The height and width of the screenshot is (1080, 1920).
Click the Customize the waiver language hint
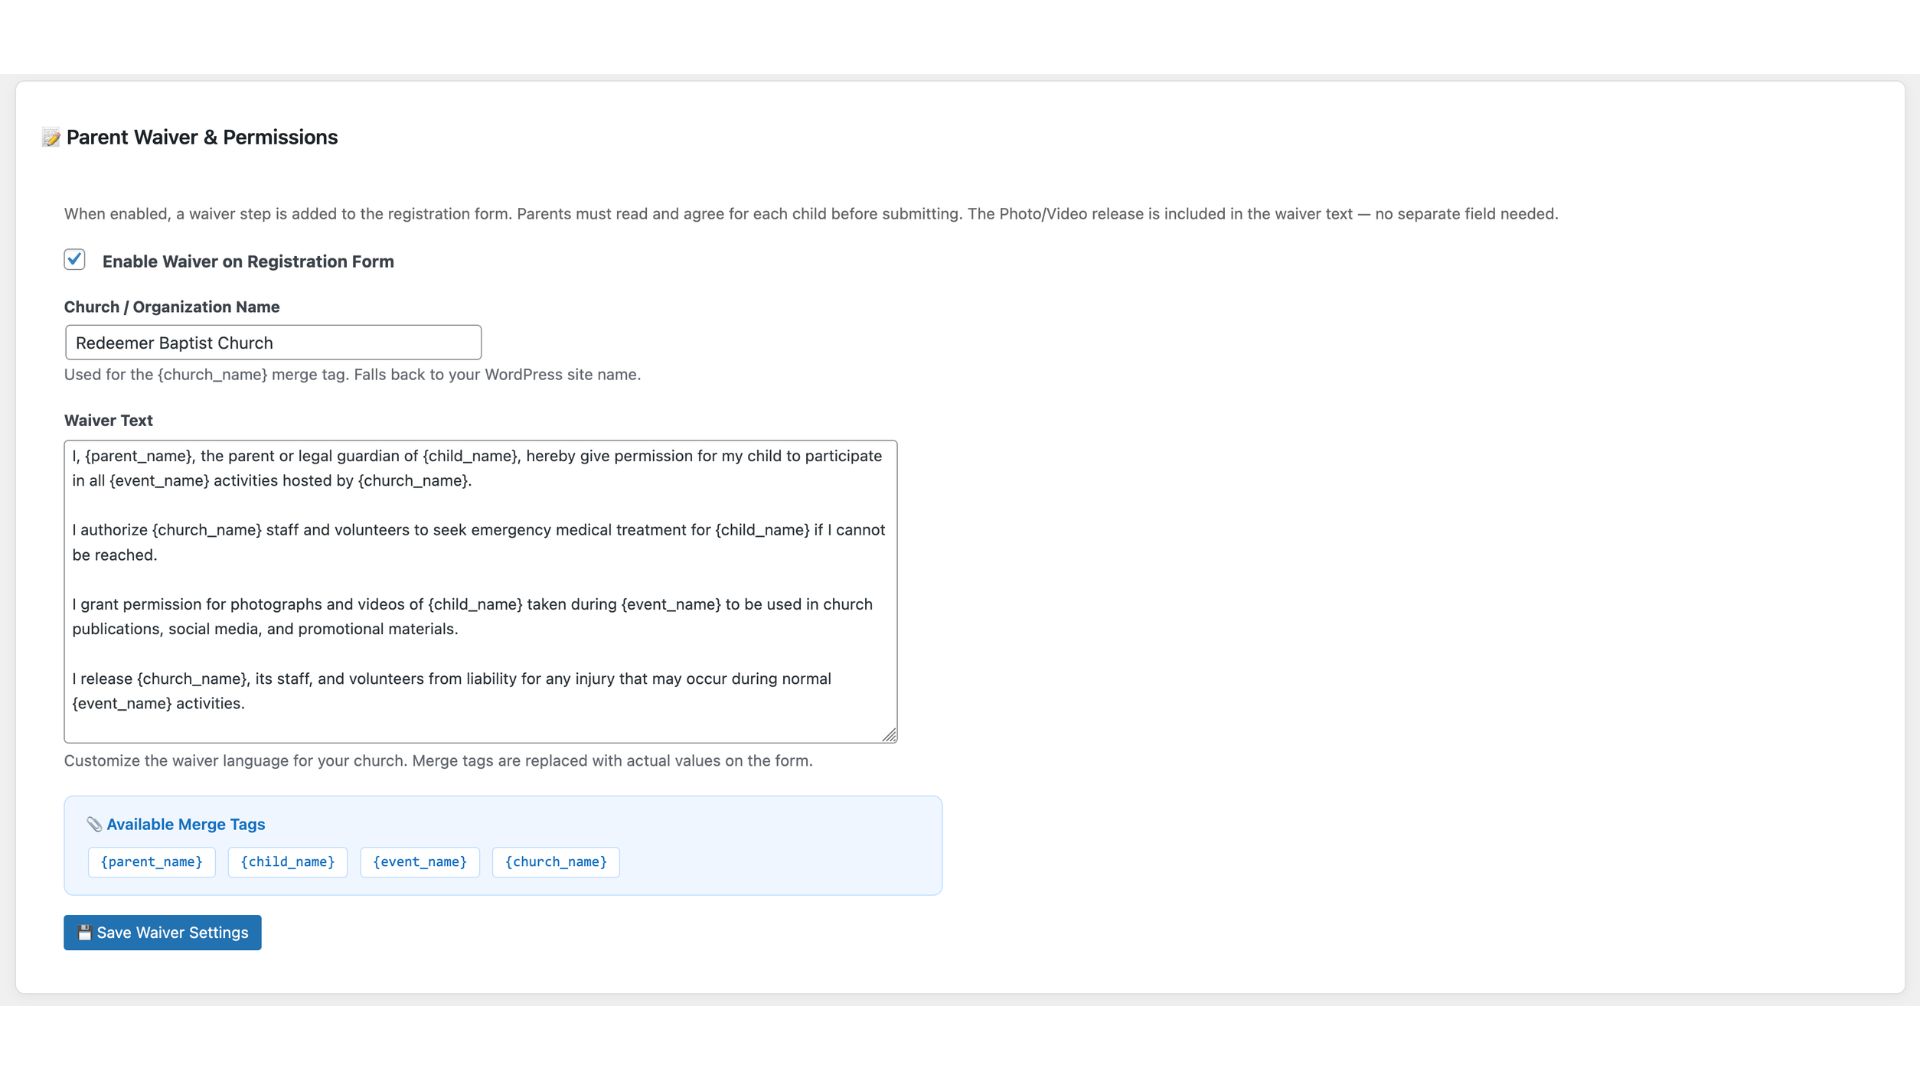[438, 761]
